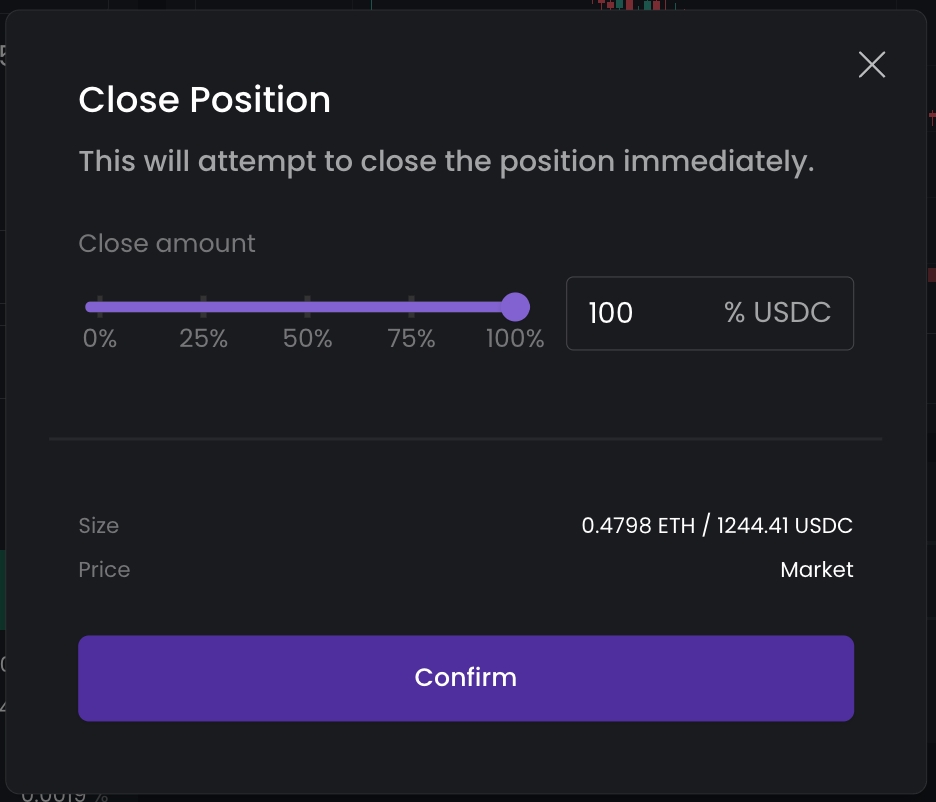Click the Close Position heading
The width and height of the screenshot is (936, 802).
click(204, 100)
